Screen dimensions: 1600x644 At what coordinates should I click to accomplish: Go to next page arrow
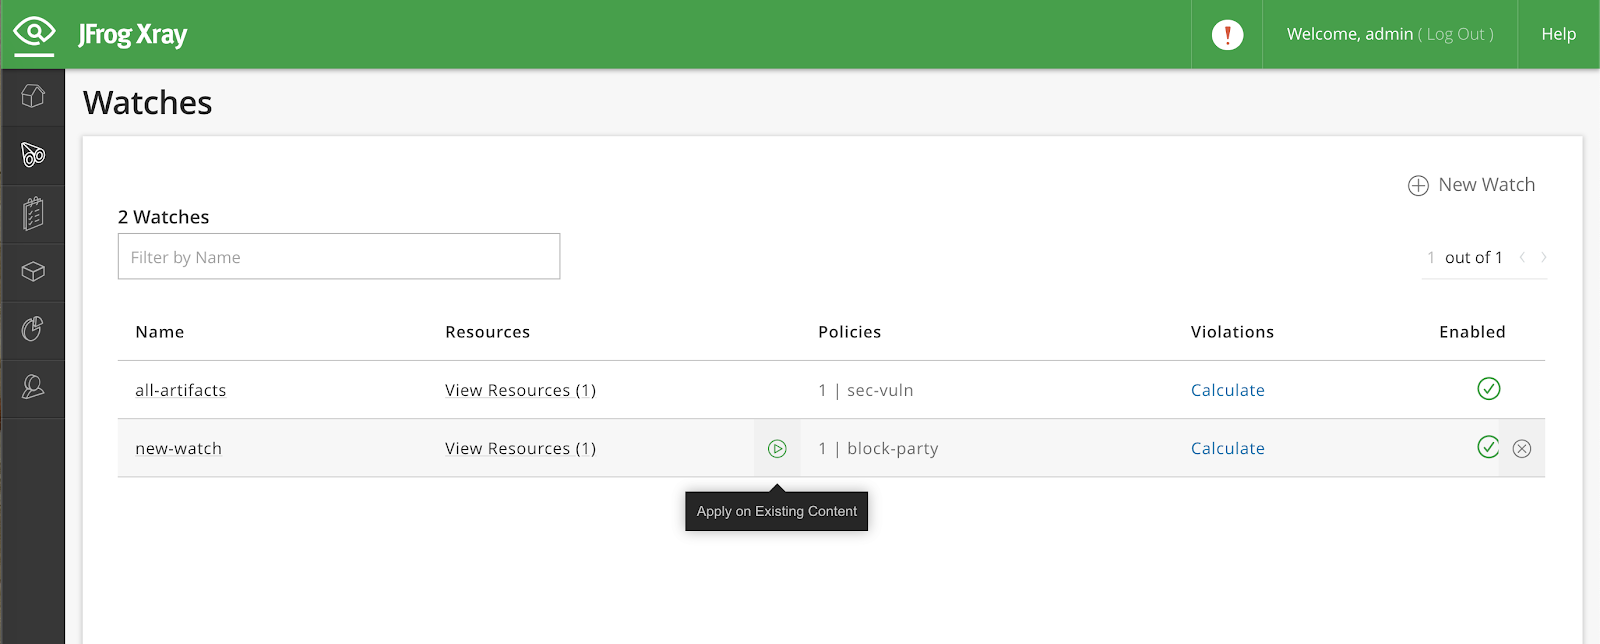point(1544,258)
